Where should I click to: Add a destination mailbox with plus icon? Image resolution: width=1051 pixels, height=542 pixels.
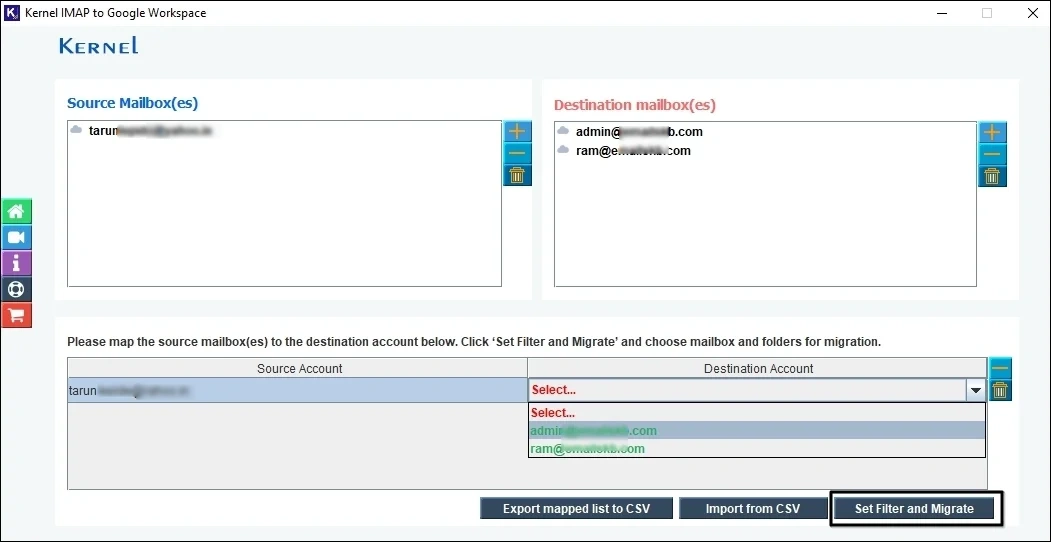(992, 133)
